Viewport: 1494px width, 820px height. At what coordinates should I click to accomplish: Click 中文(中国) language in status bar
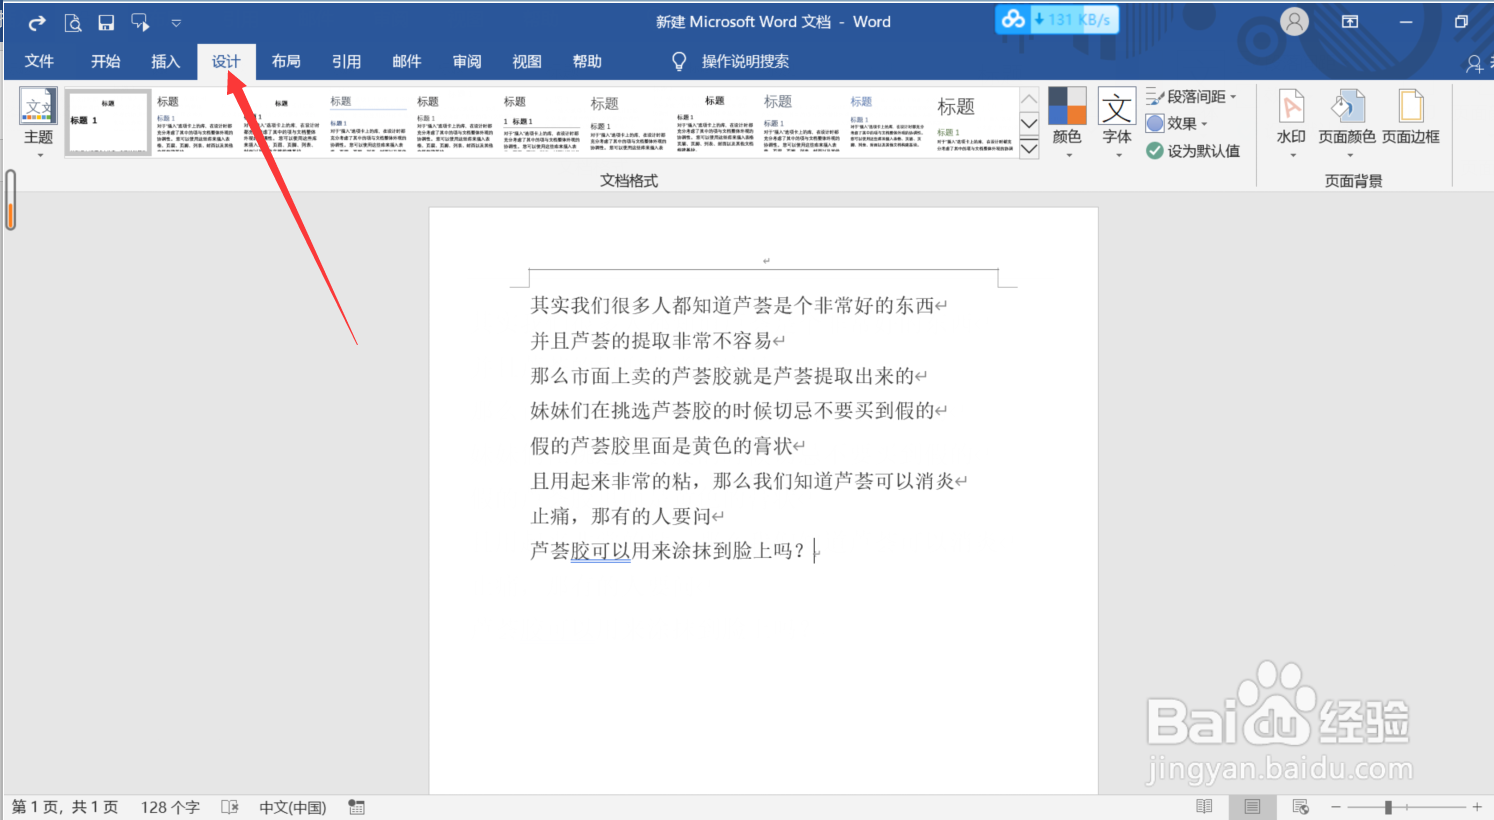pos(292,806)
